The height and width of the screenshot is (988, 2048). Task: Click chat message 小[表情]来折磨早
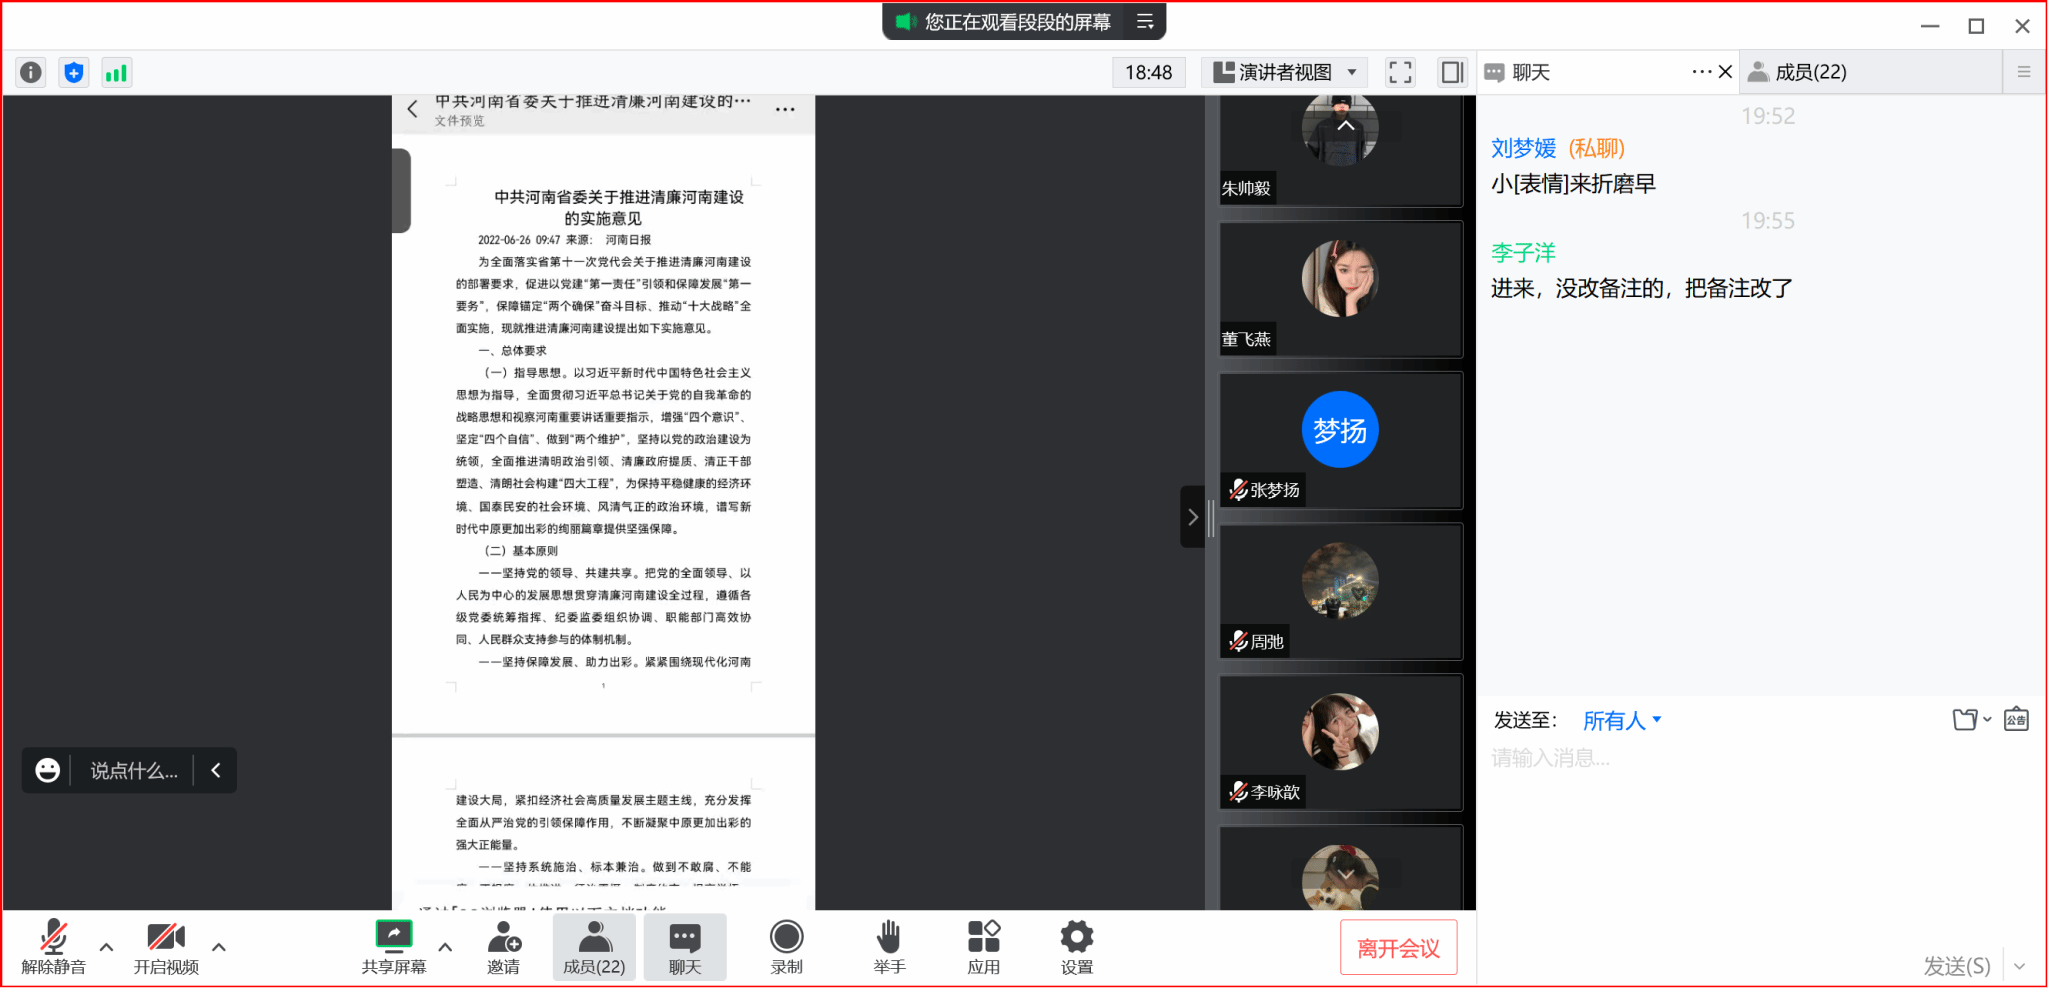pos(1573,184)
